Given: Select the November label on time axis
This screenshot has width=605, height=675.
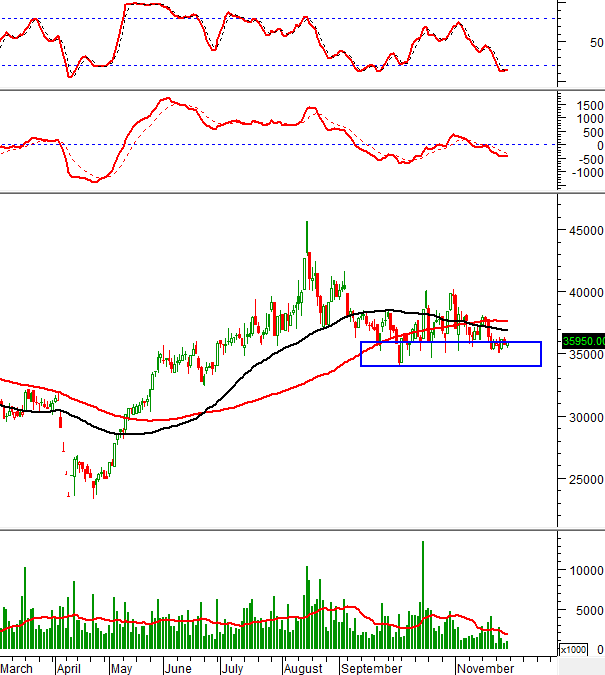Looking at the screenshot, I should (x=485, y=667).
